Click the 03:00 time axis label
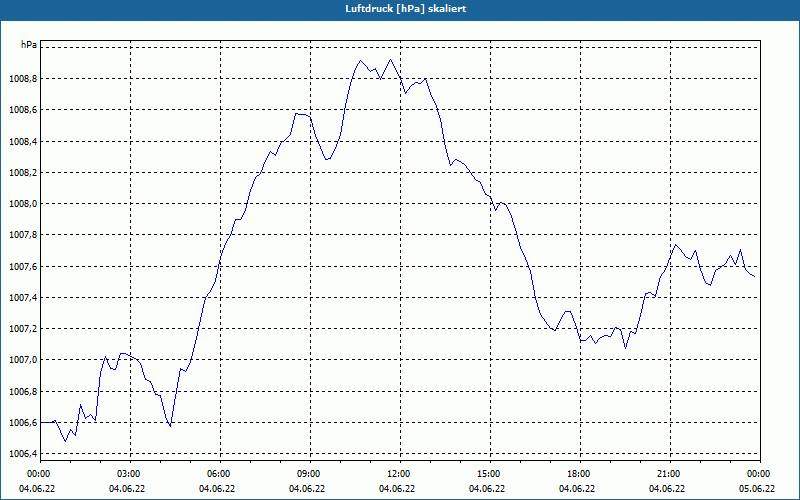800x500 pixels. (x=130, y=474)
